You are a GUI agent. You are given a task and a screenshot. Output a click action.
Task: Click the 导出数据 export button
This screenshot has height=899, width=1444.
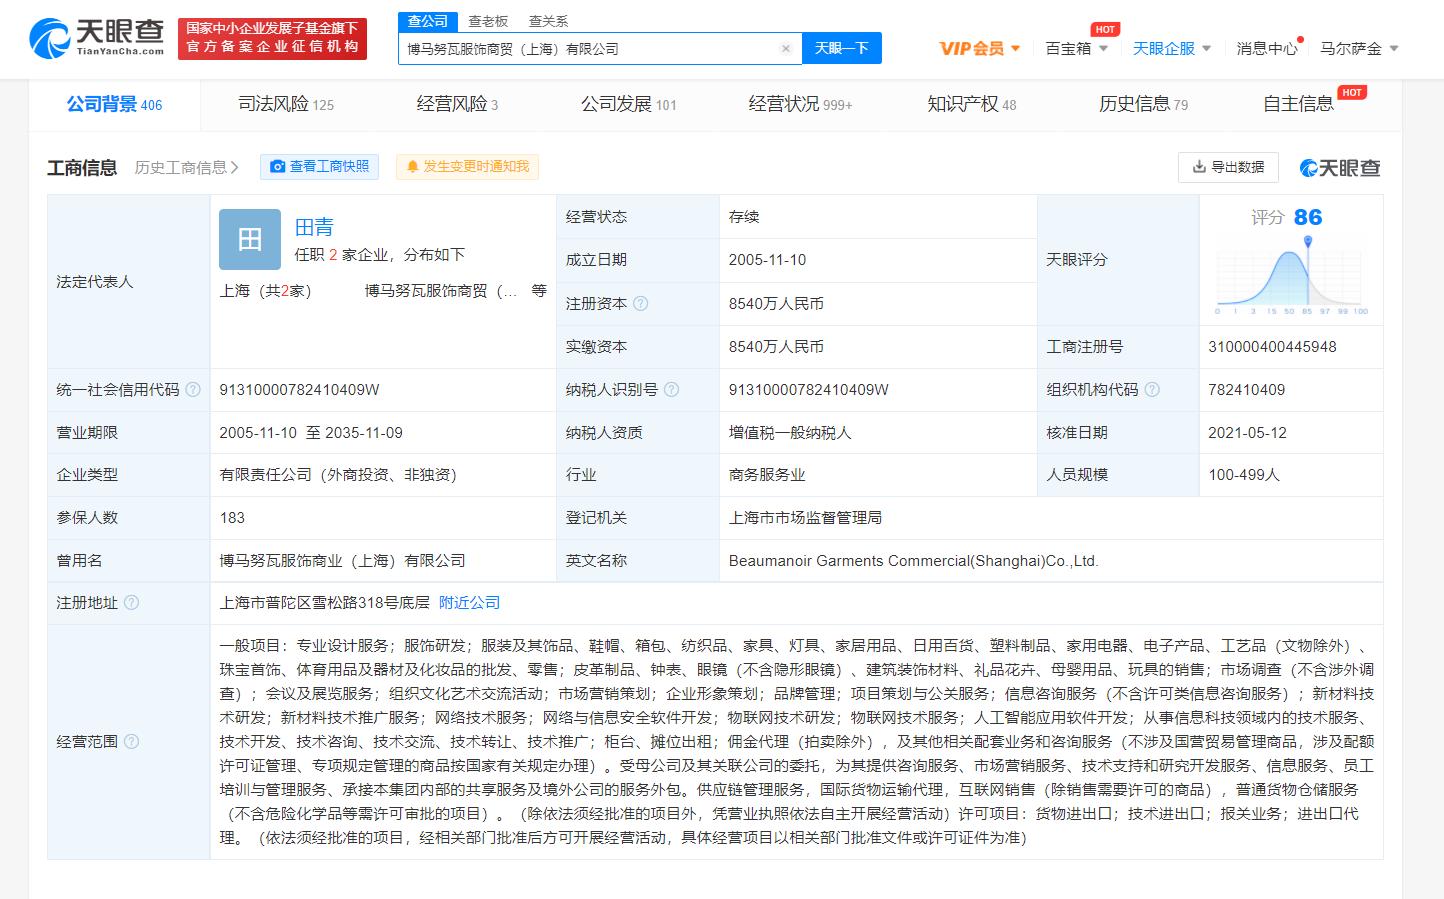click(x=1228, y=167)
